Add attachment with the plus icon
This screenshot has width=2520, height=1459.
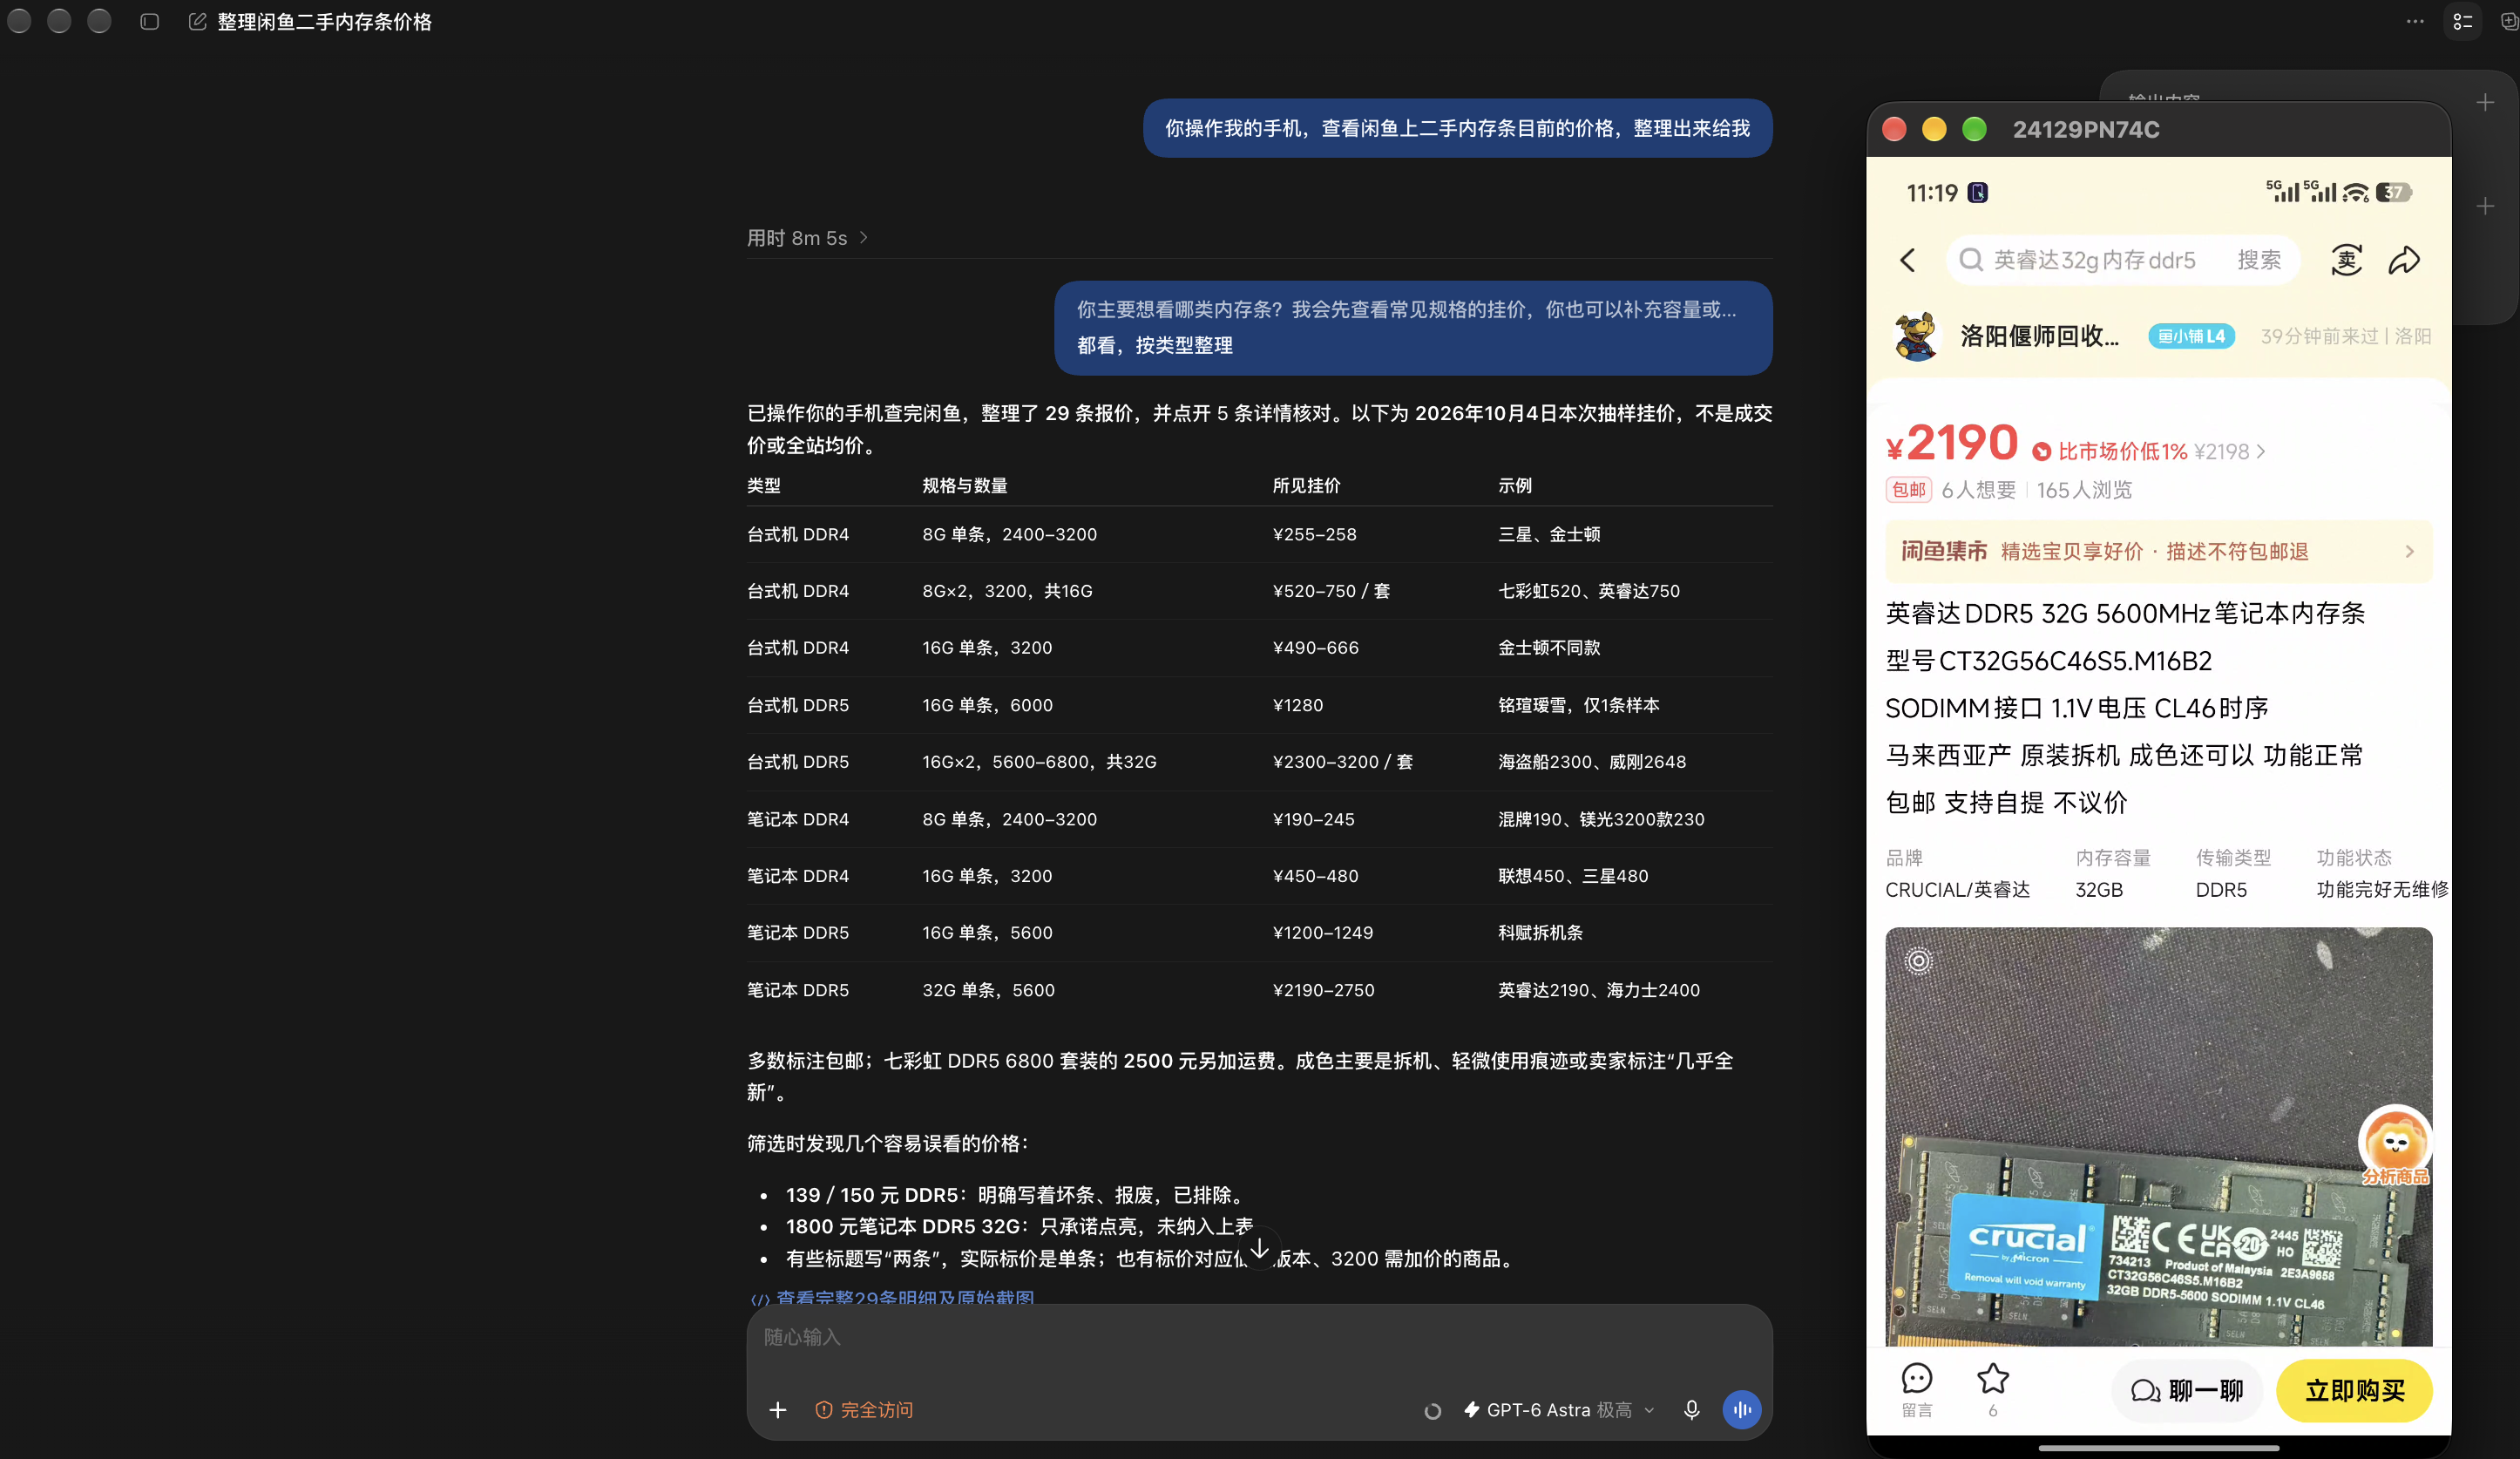tap(778, 1410)
